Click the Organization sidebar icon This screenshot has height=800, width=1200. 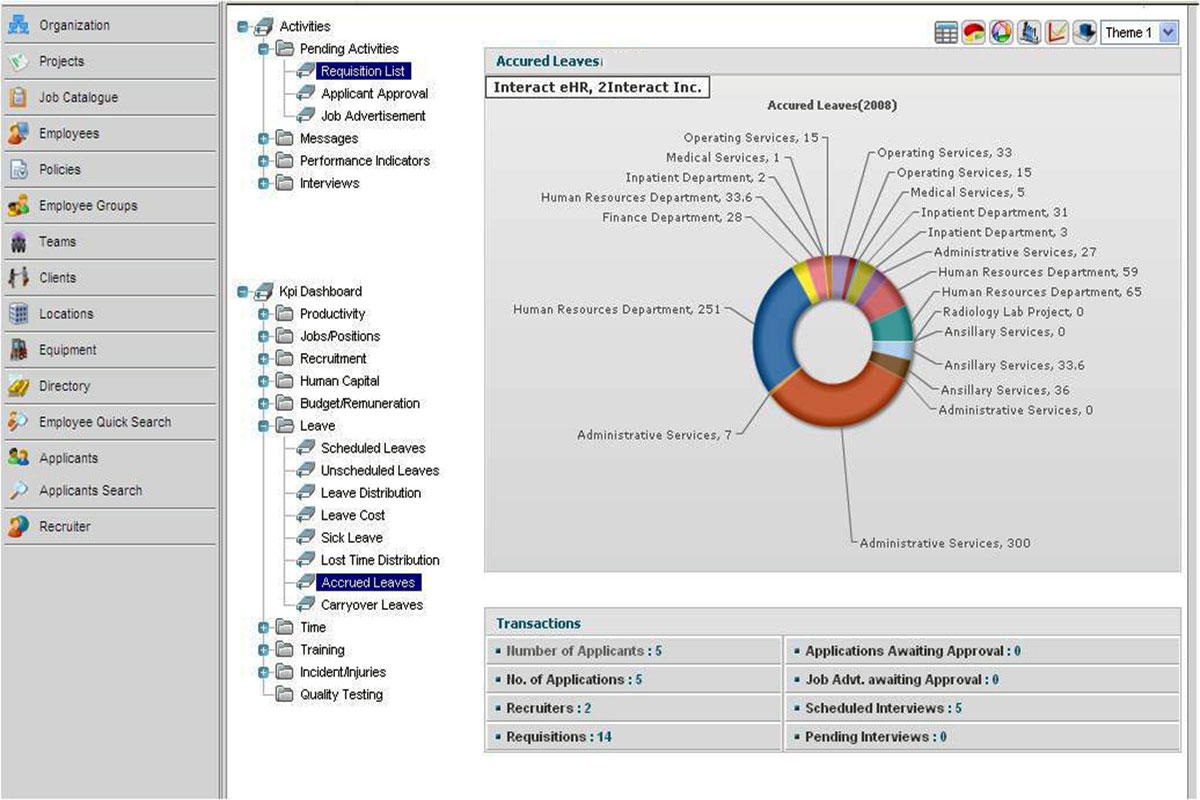tap(18, 25)
